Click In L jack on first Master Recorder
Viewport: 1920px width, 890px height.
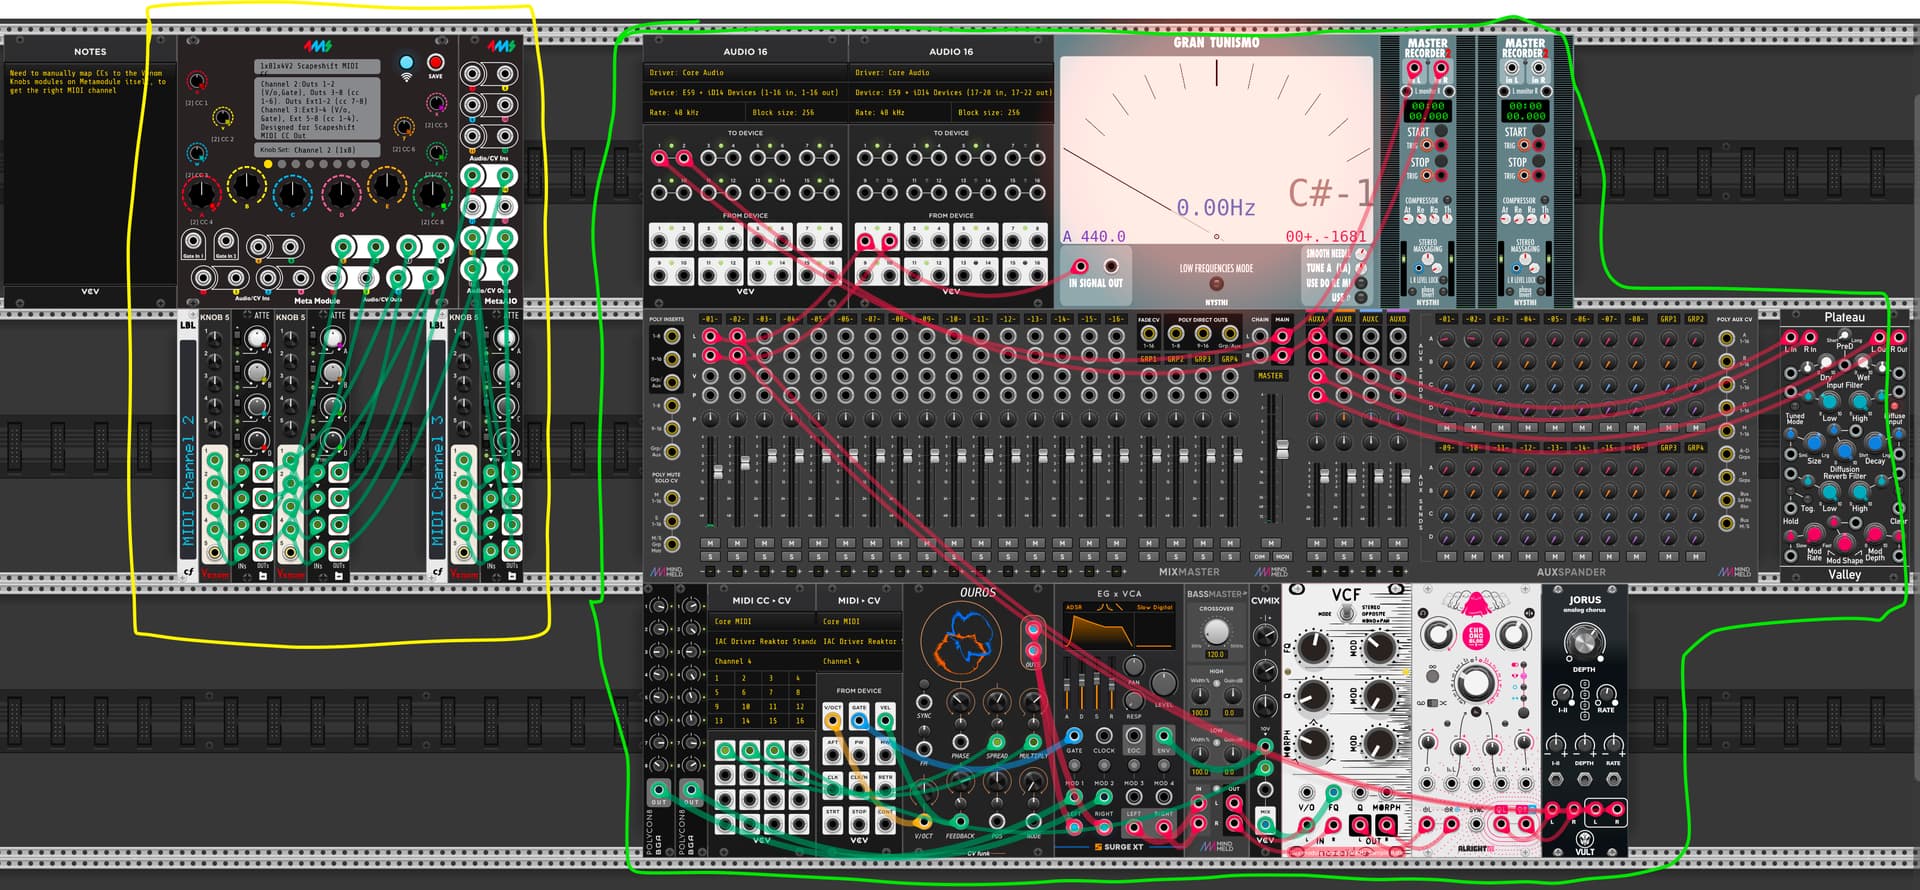1414,68
